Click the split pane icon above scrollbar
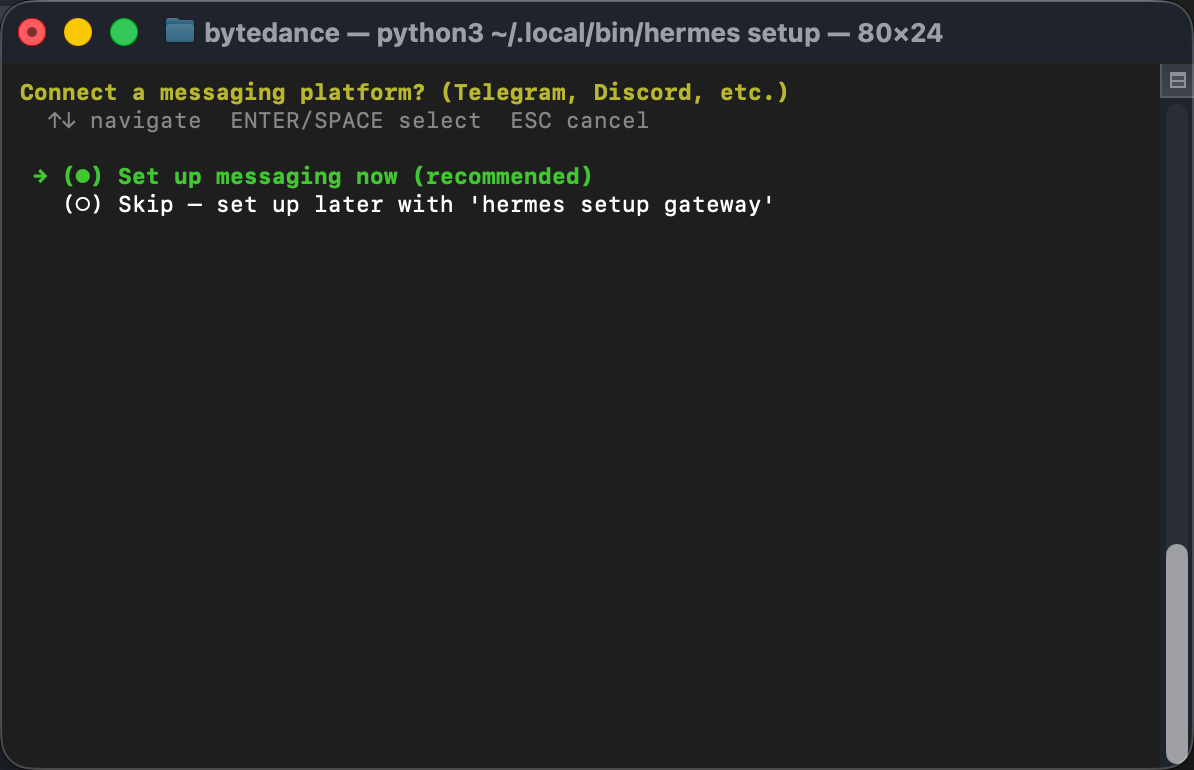 [x=1177, y=81]
